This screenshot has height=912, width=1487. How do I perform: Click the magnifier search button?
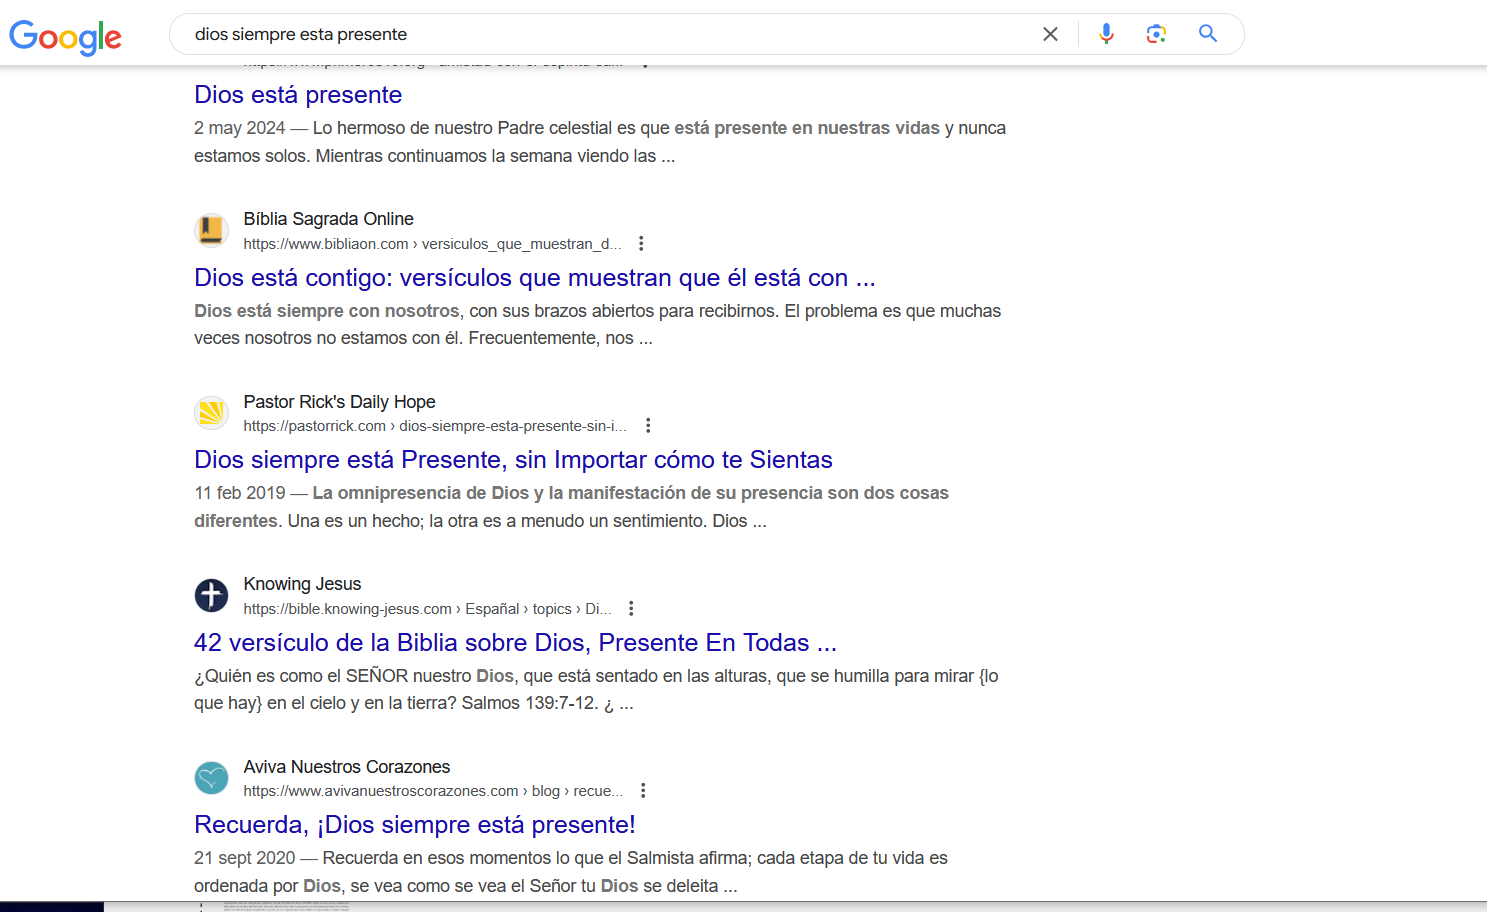coord(1208,34)
